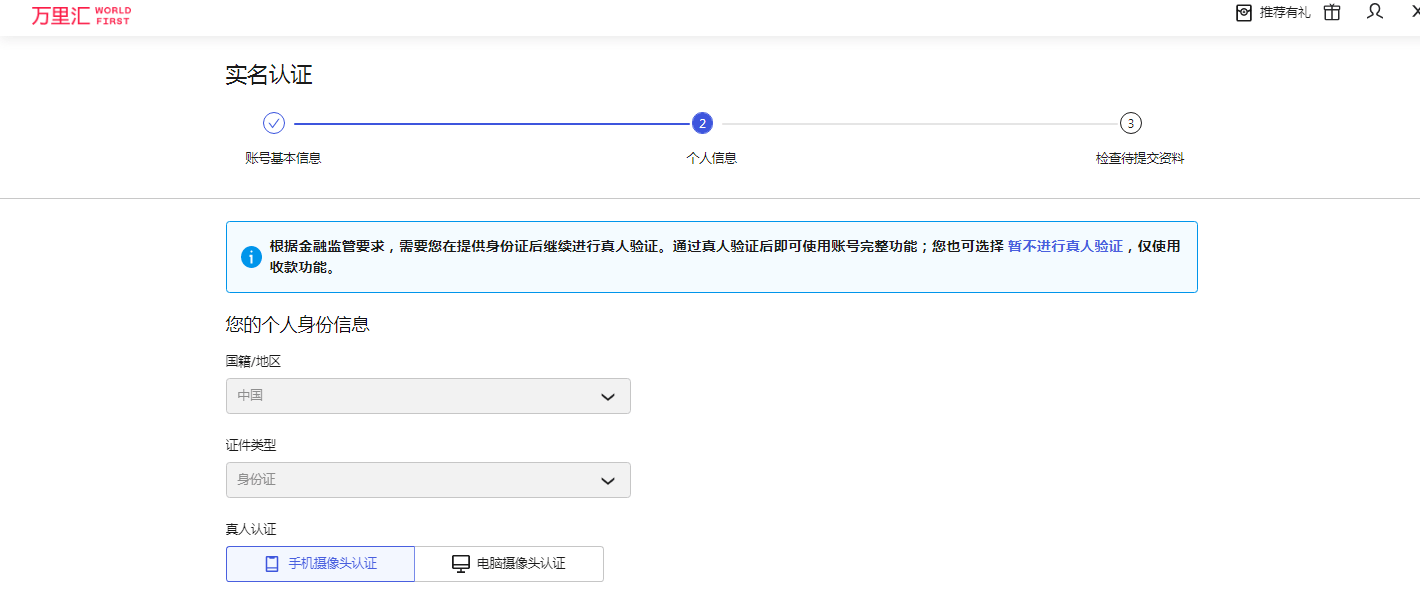The image size is (1420, 600).
Task: Click the 实名认证 page heading
Action: click(269, 75)
